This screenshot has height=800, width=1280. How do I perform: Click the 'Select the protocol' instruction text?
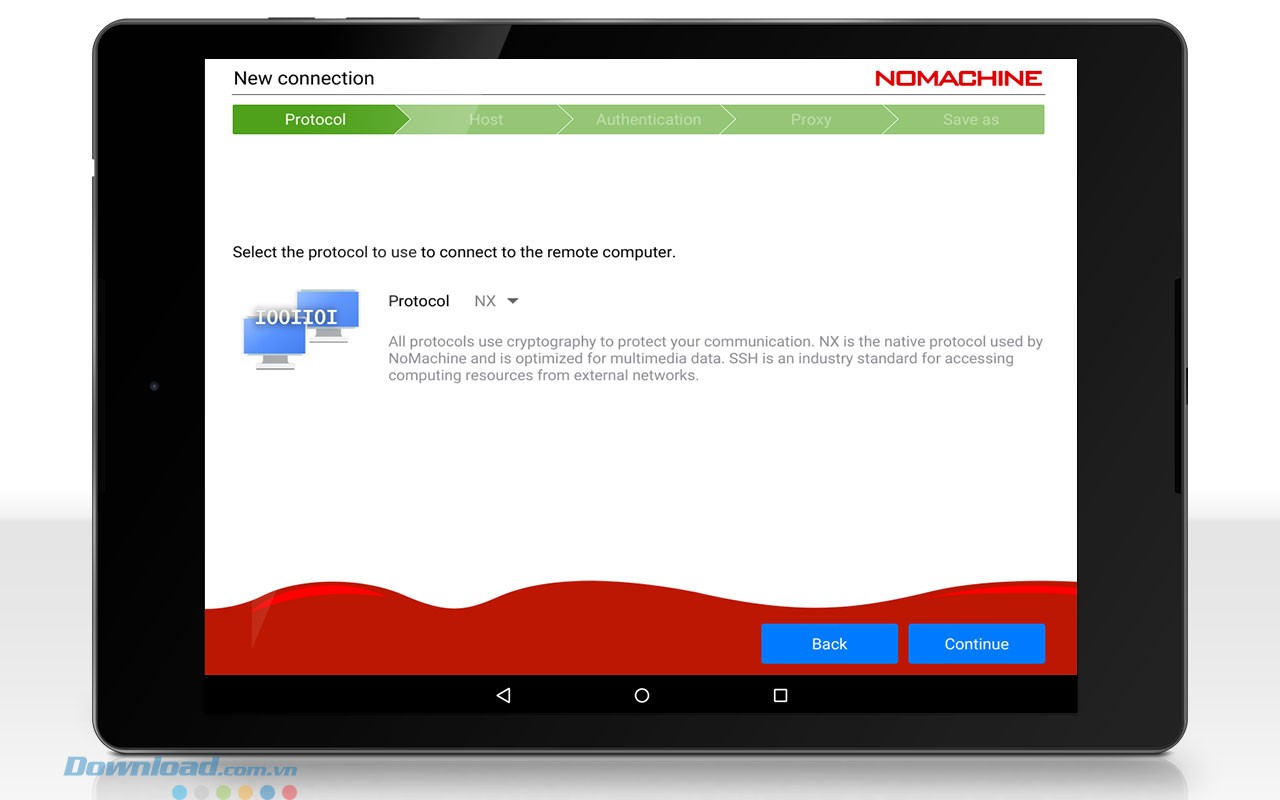click(454, 252)
